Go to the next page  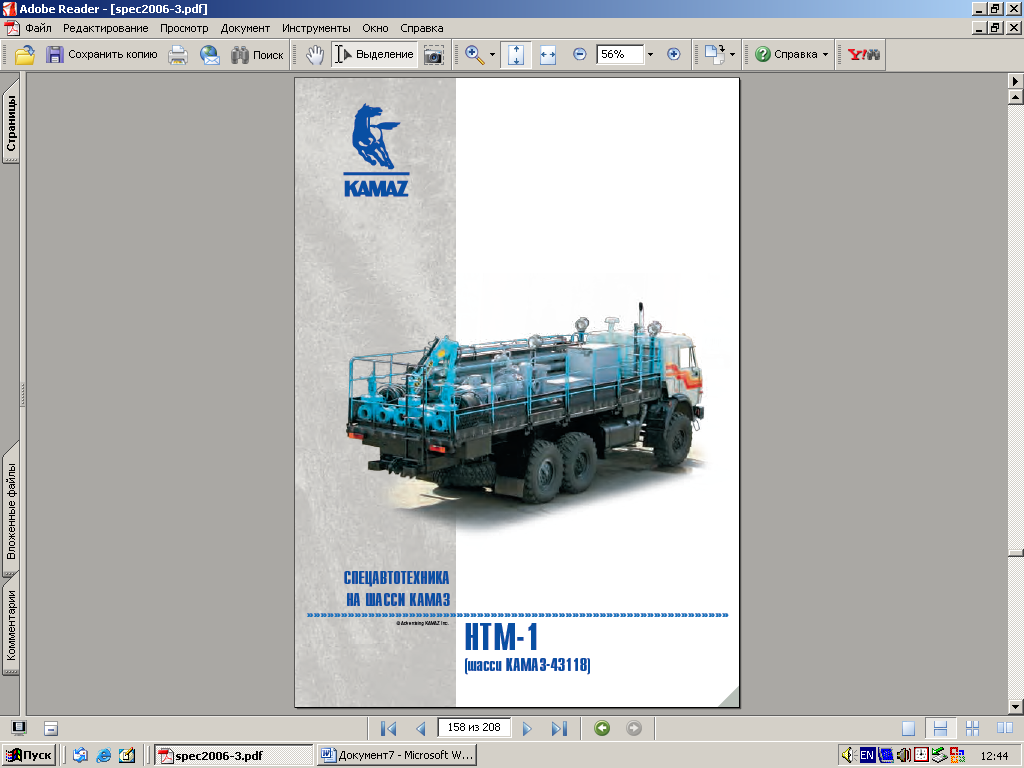click(527, 728)
